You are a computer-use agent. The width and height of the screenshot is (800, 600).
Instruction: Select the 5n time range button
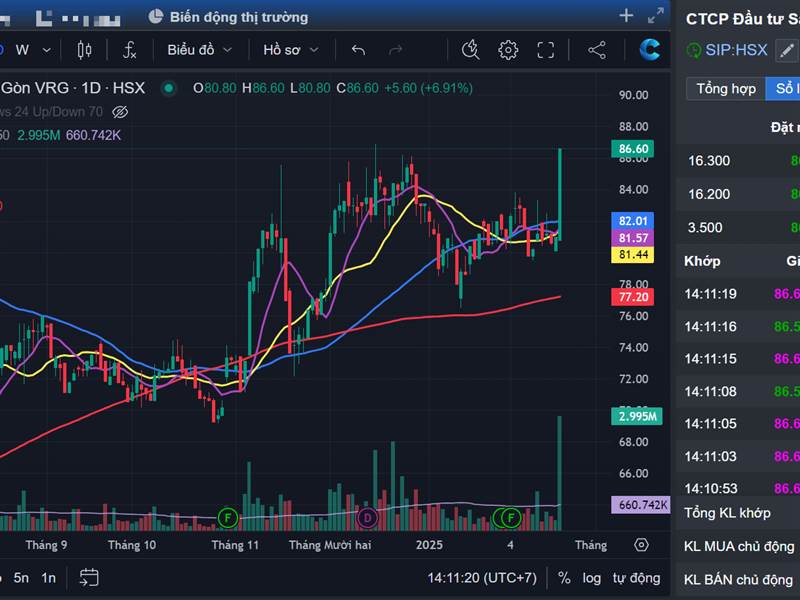(21, 577)
